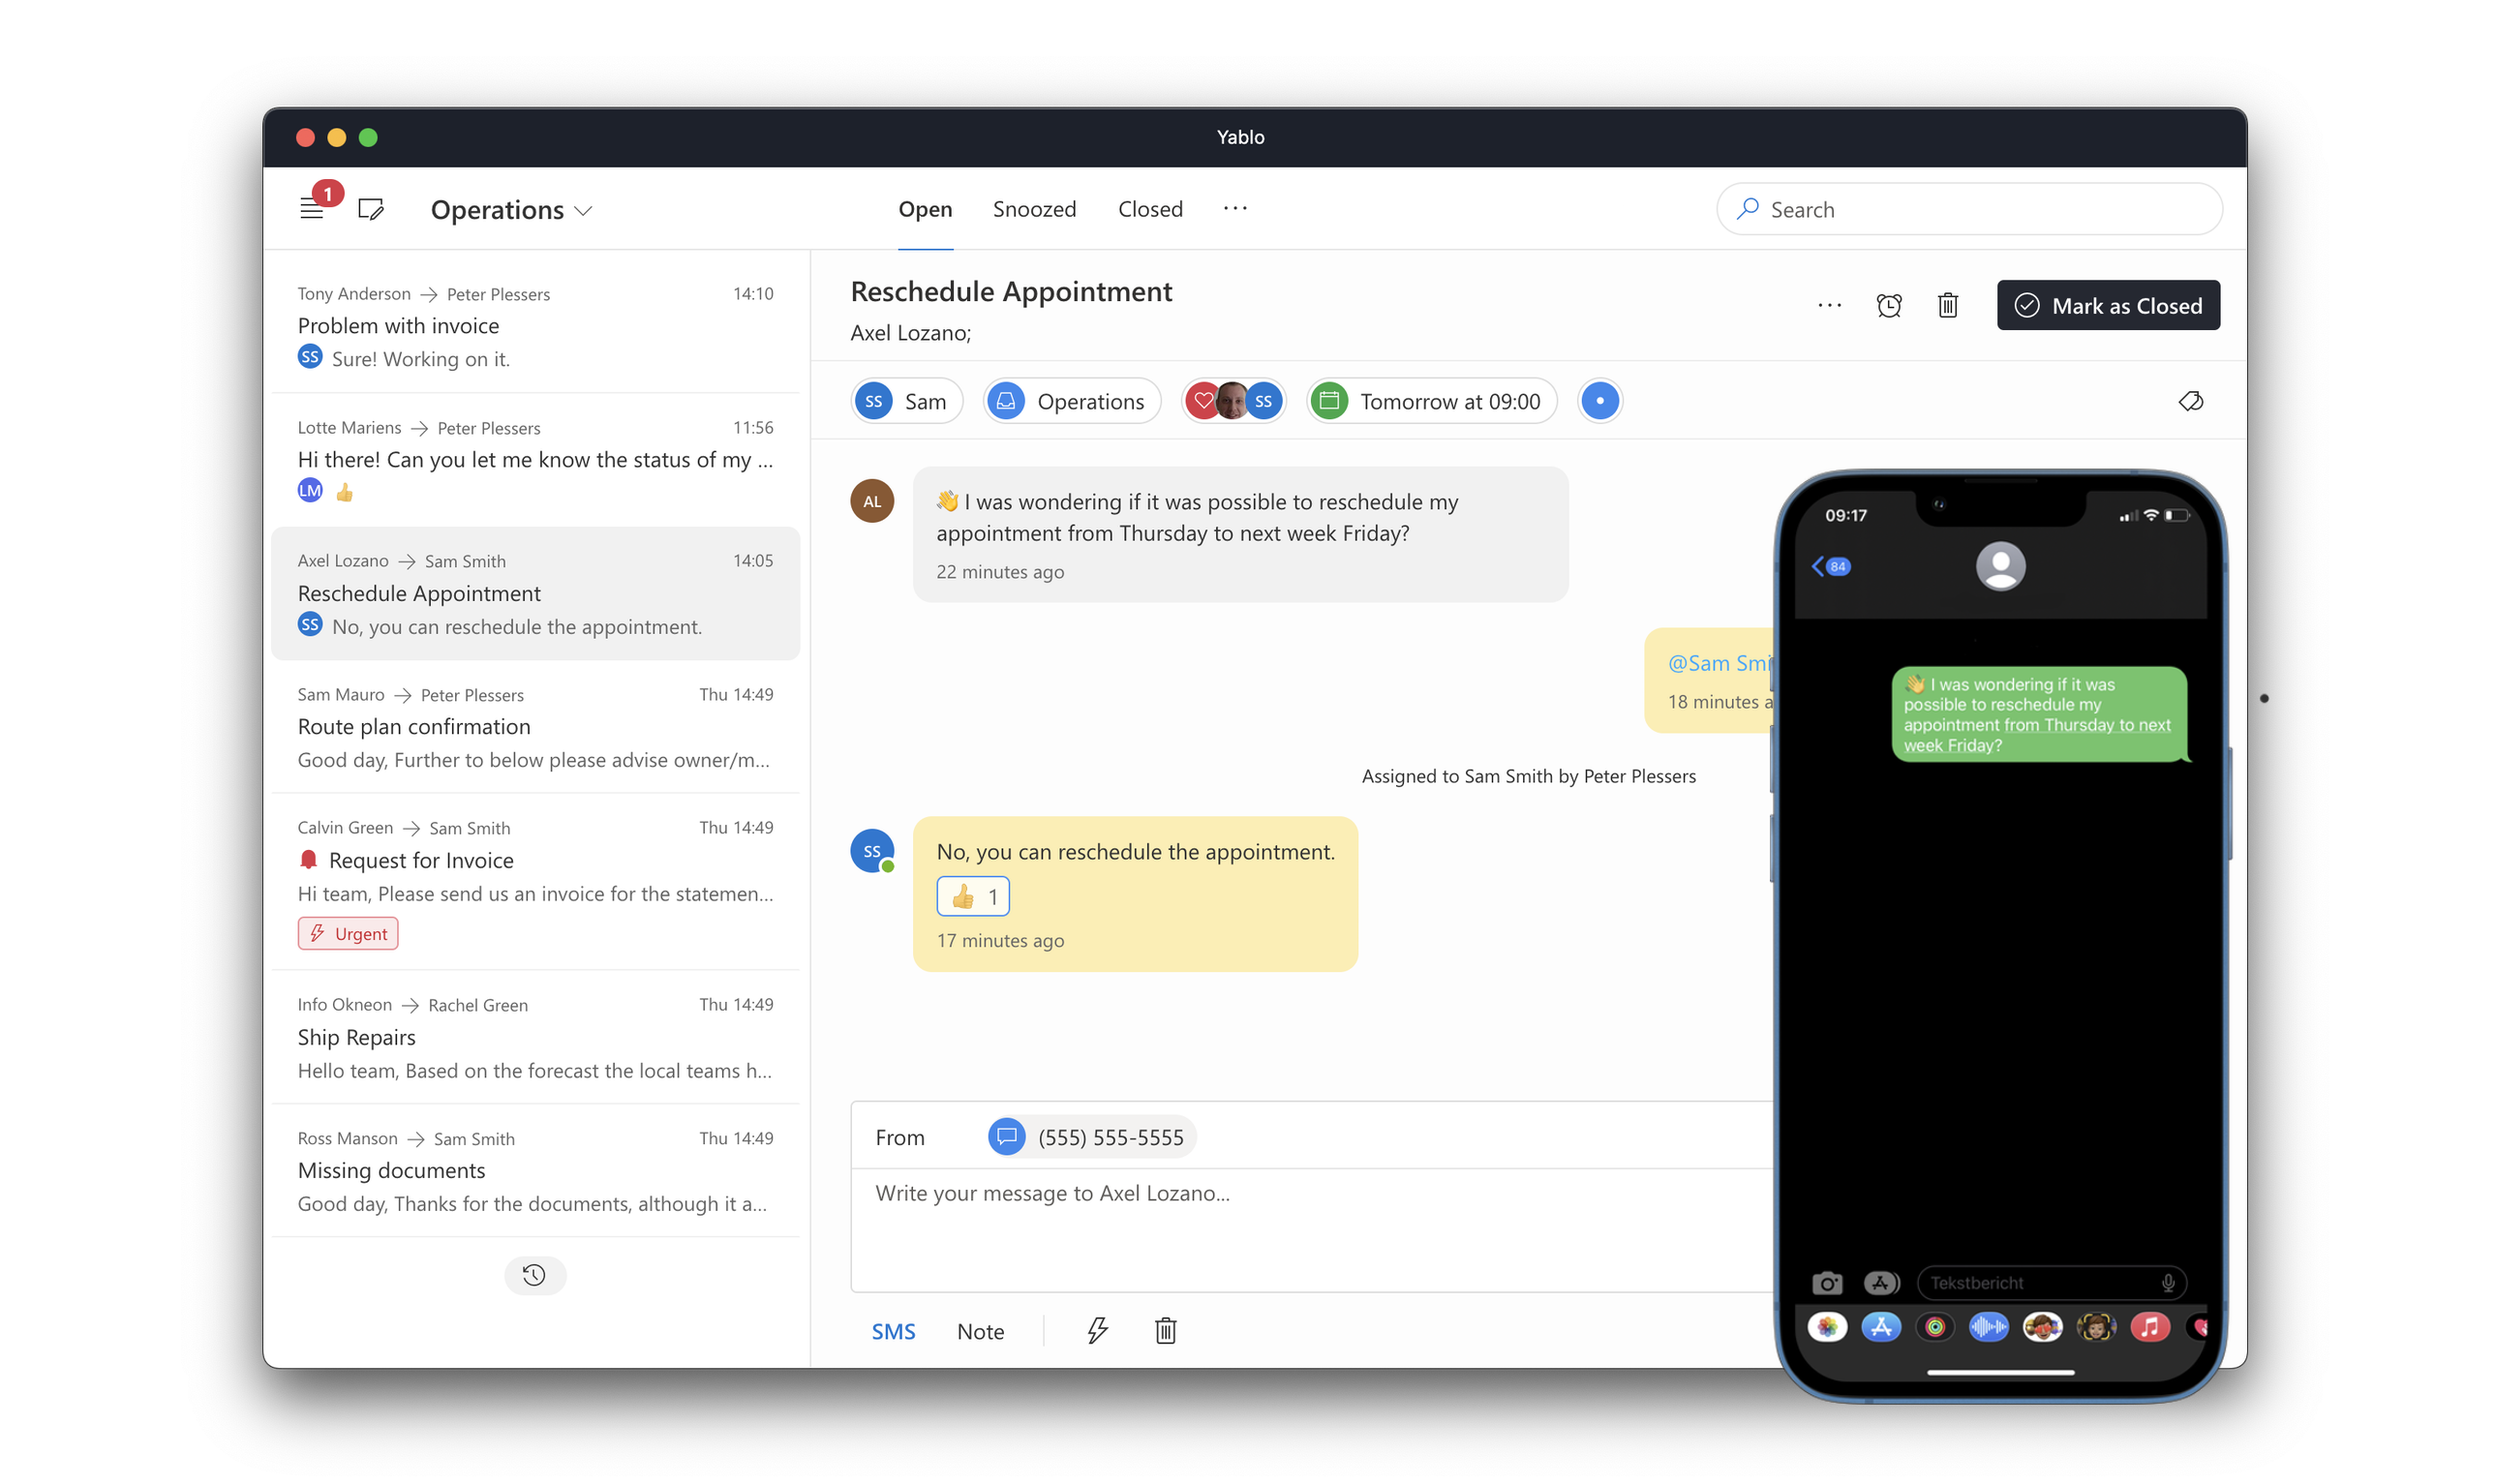This screenshot has height=1484, width=2496.
Task: Switch composer to SMS mode
Action: pos(893,1331)
